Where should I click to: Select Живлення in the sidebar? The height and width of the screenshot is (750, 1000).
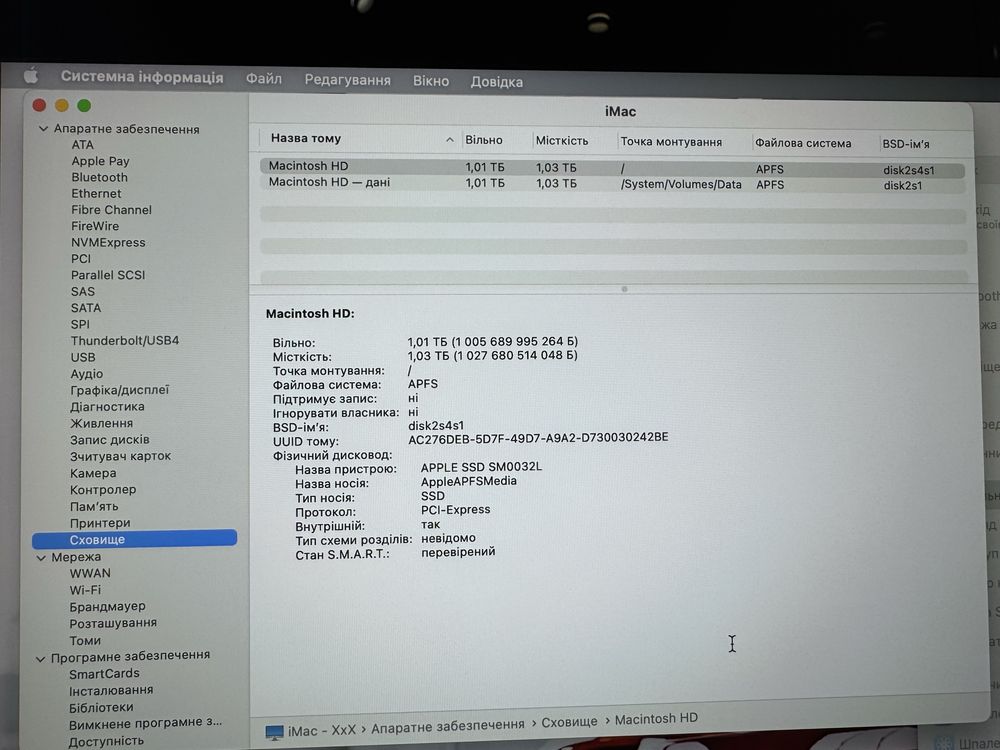(101, 423)
